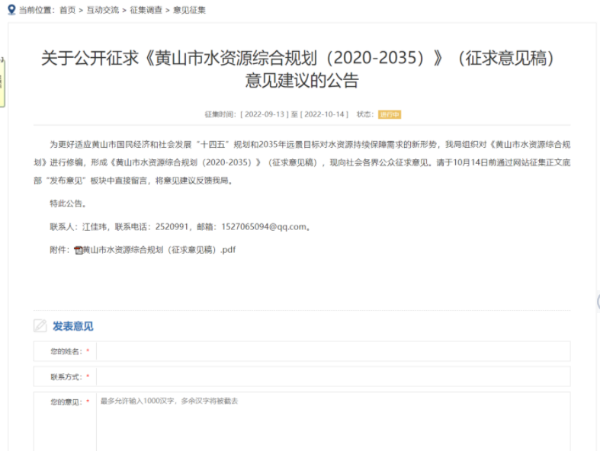Focus the 联系方式 input field
The height and width of the screenshot is (451, 600).
tap(332, 377)
